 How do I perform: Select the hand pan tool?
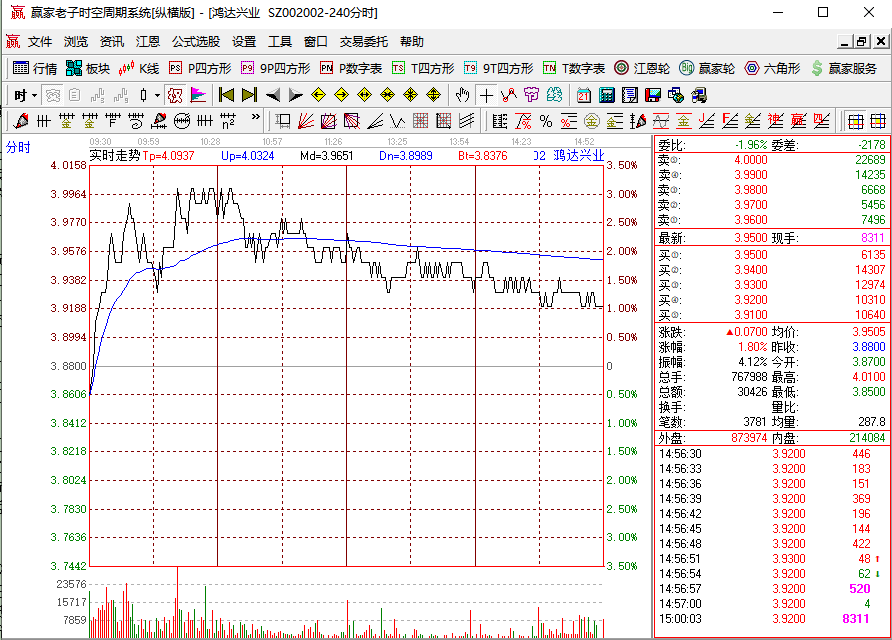coord(462,95)
